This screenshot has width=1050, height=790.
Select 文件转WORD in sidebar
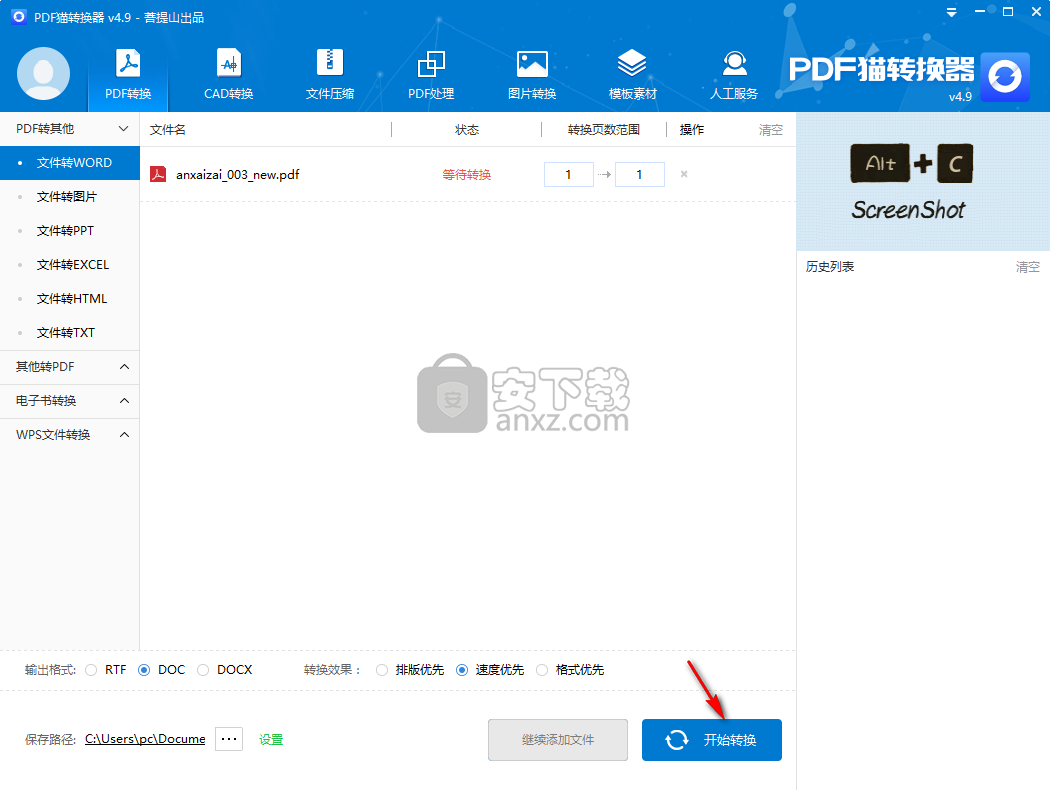point(70,163)
